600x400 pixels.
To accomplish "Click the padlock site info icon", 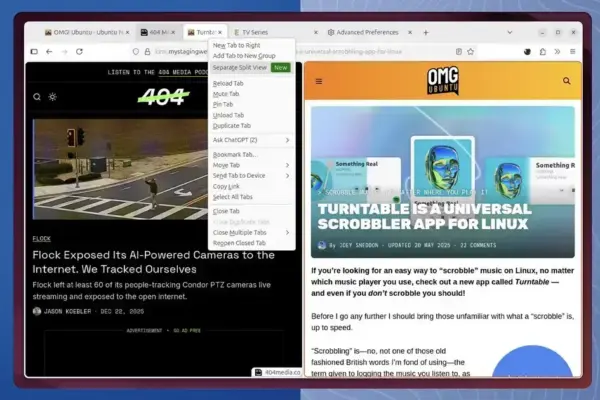I will click(x=147, y=51).
